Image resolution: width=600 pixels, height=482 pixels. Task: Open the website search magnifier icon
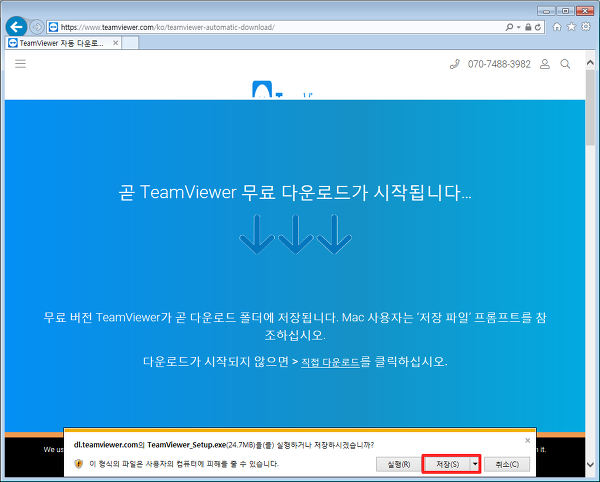click(x=565, y=64)
